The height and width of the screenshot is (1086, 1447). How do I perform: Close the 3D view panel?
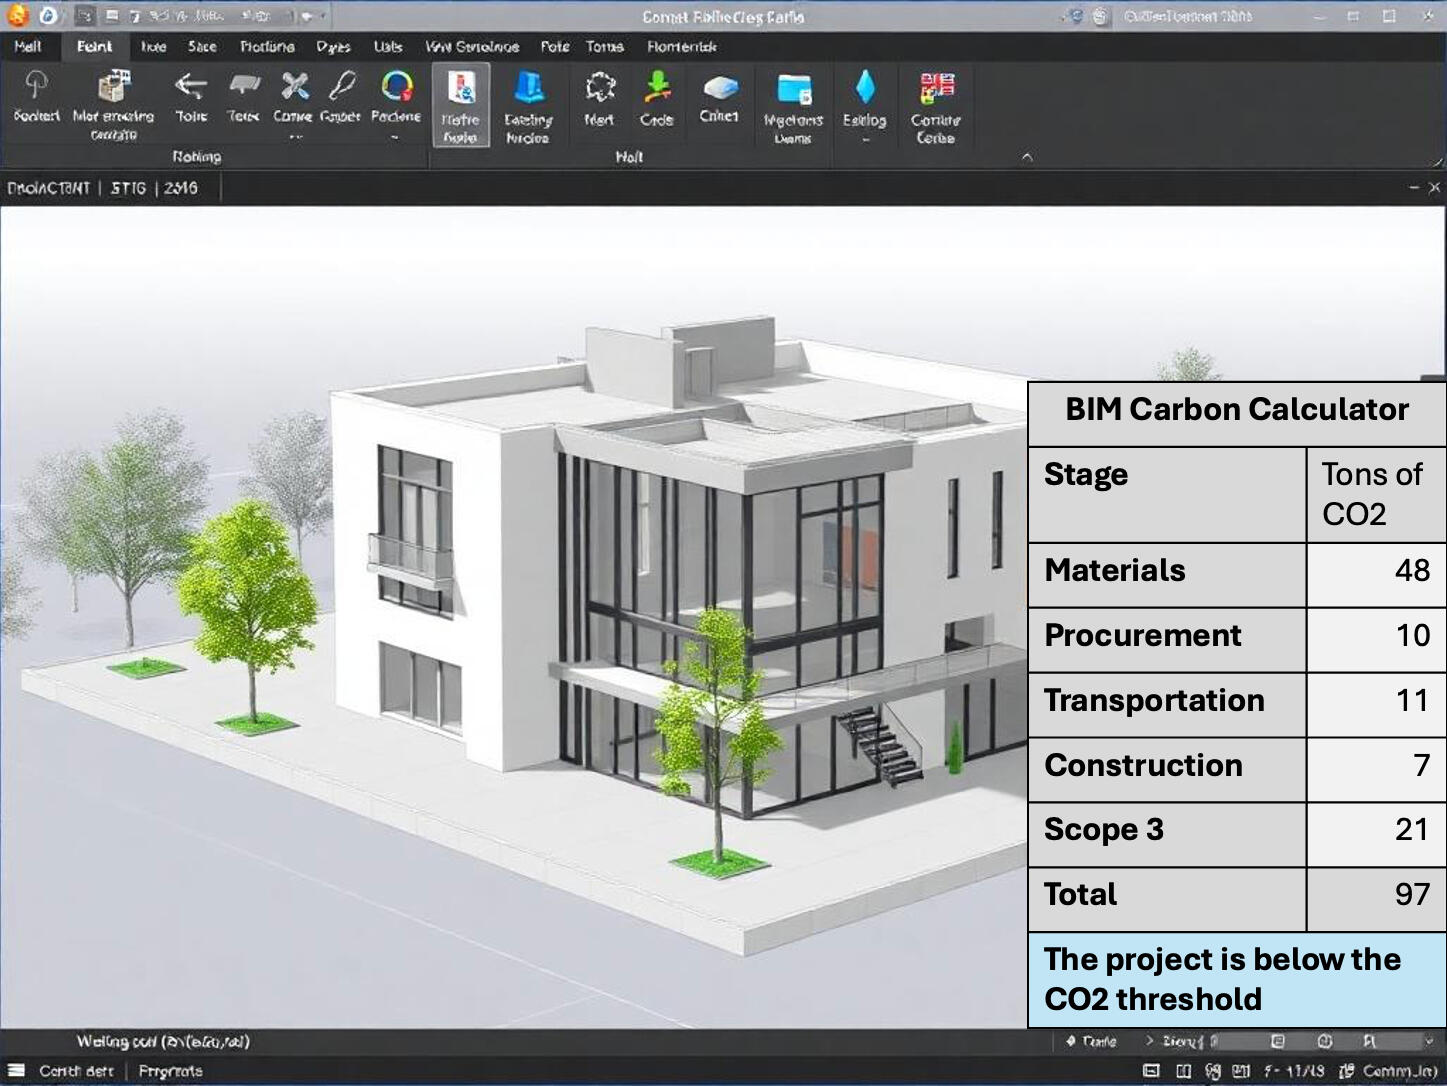click(x=1434, y=187)
